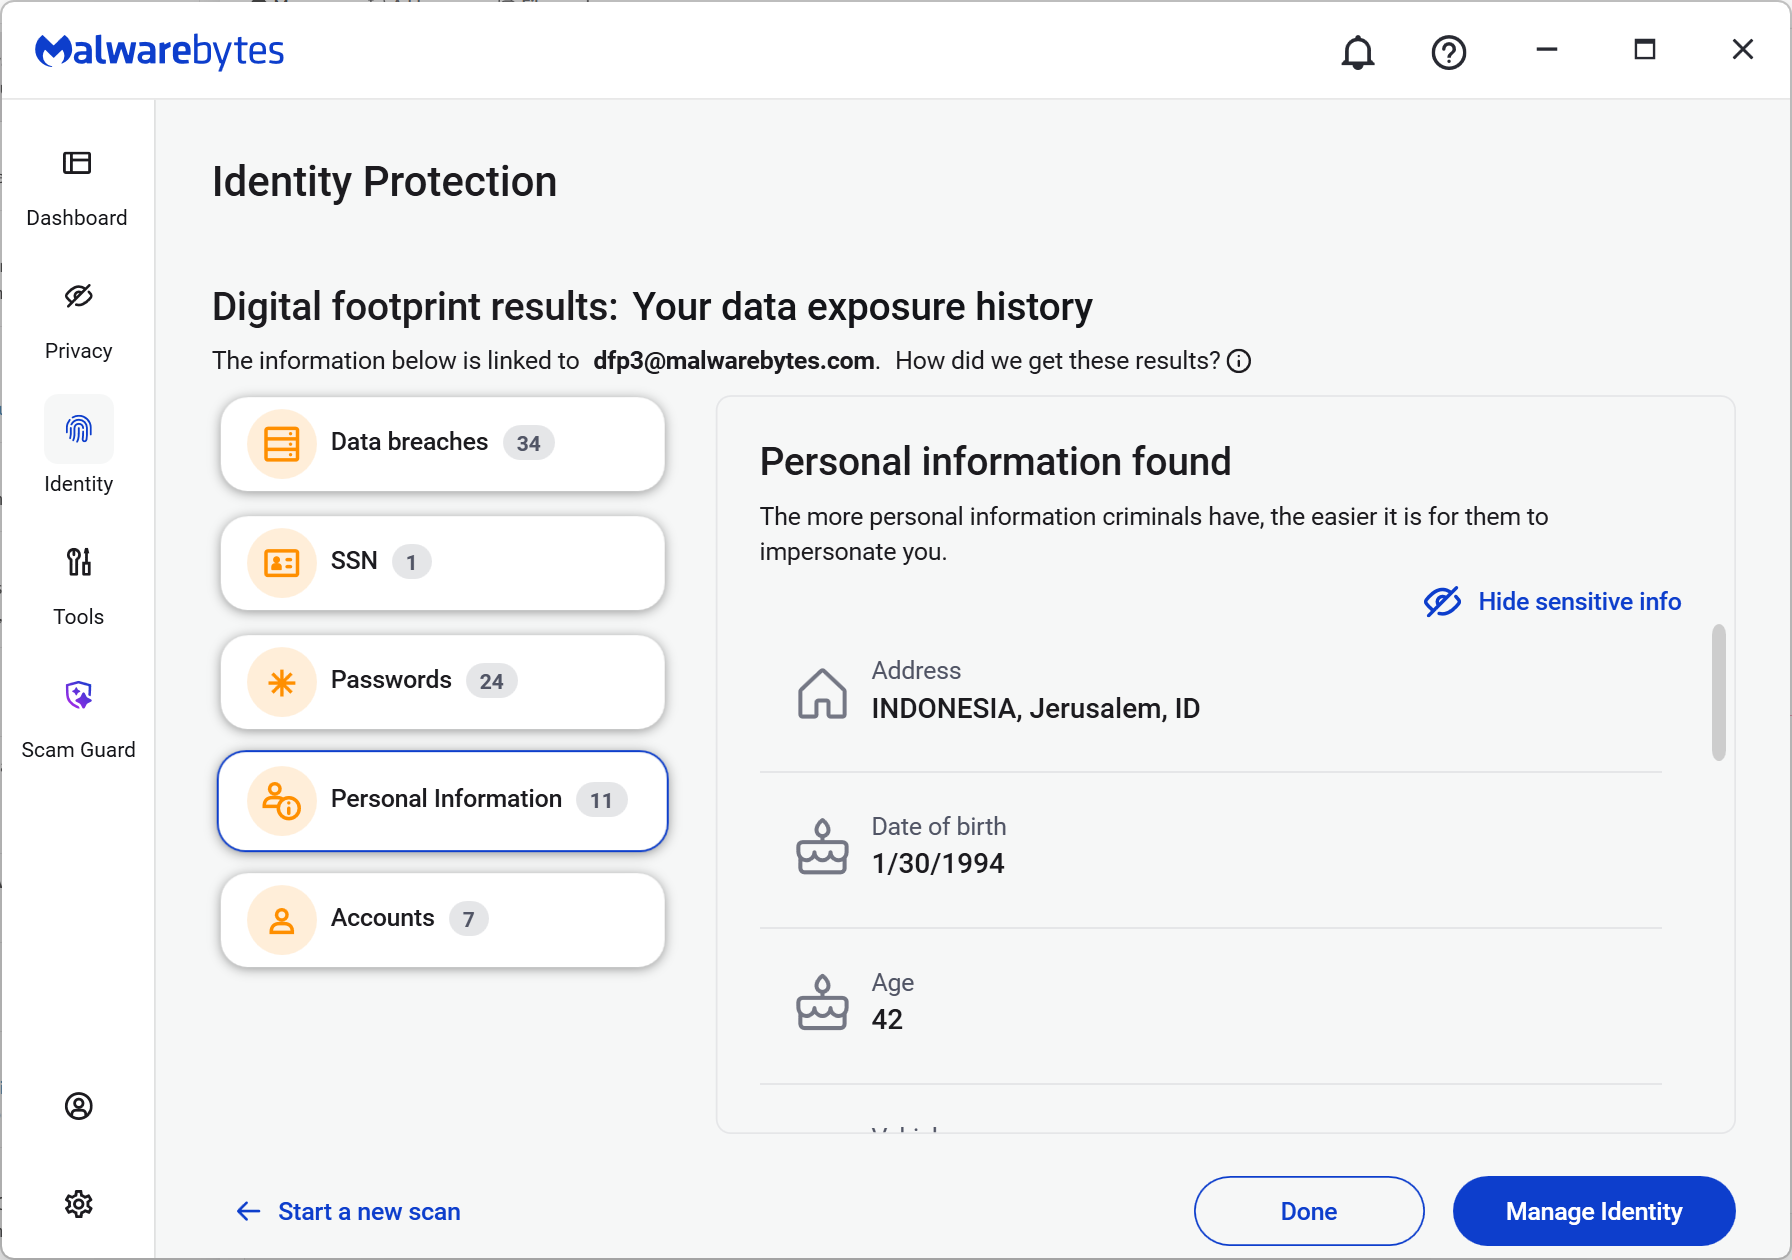Click the info icon beside 'How did we get these results?'
This screenshot has width=1792, height=1260.
pos(1239,361)
